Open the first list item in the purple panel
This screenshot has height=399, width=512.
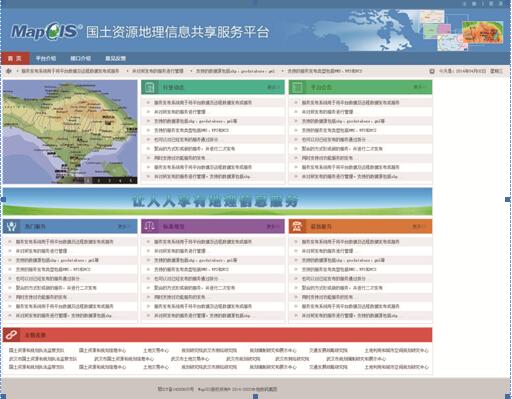coord(203,242)
